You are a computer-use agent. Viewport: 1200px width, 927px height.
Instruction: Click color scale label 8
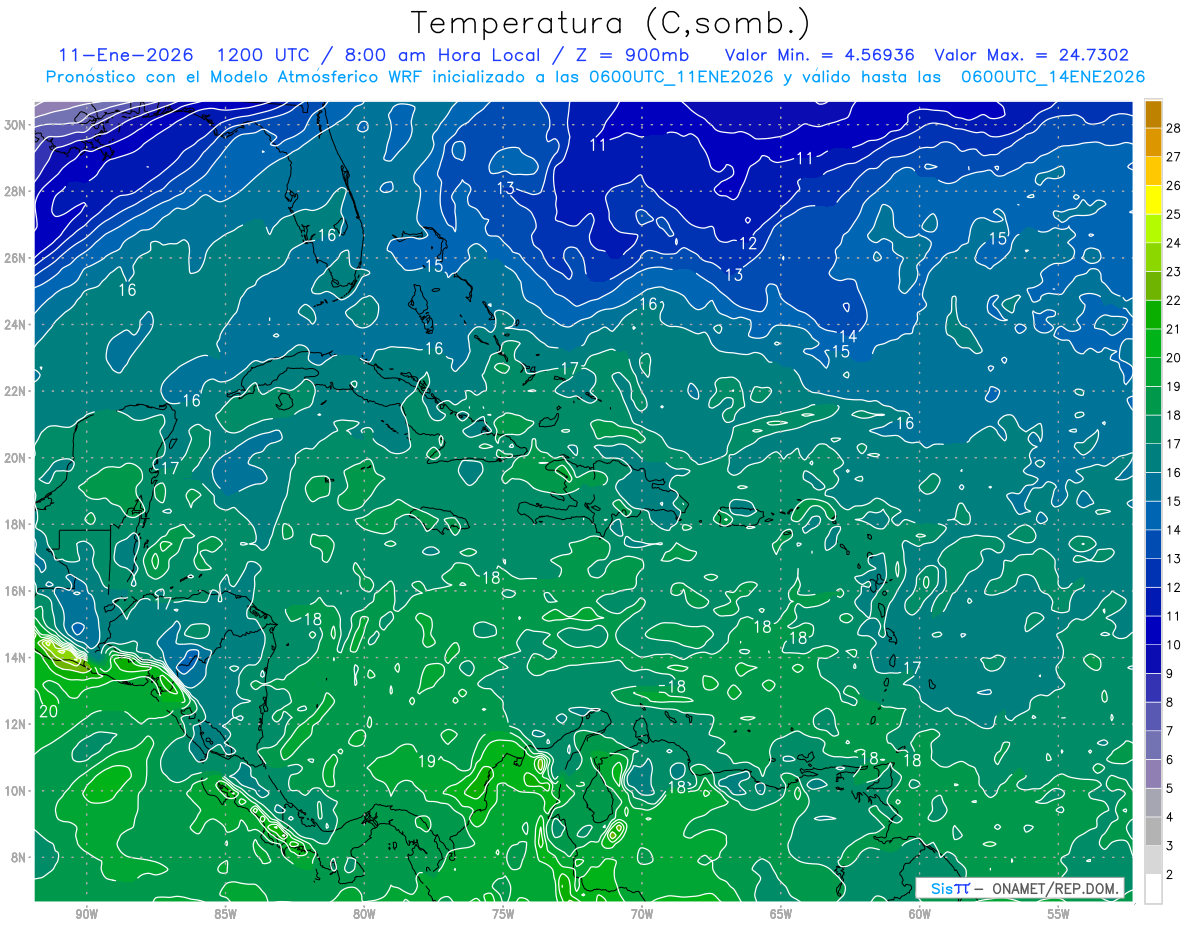[x=1171, y=702]
